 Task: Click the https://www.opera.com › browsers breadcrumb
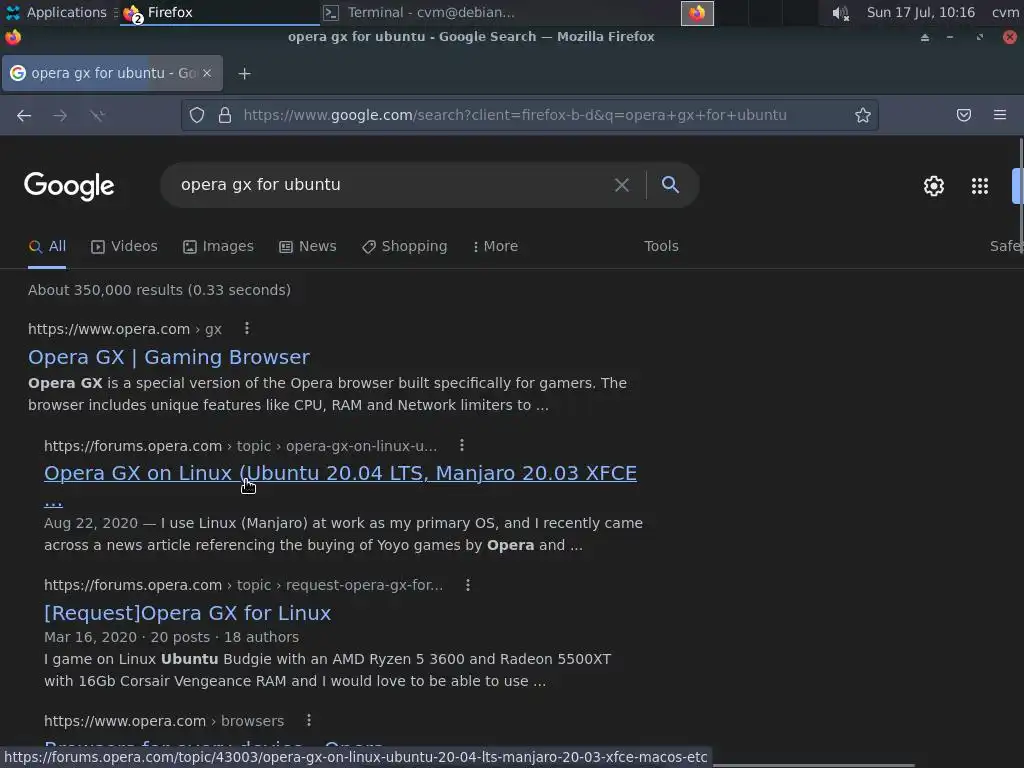click(164, 721)
